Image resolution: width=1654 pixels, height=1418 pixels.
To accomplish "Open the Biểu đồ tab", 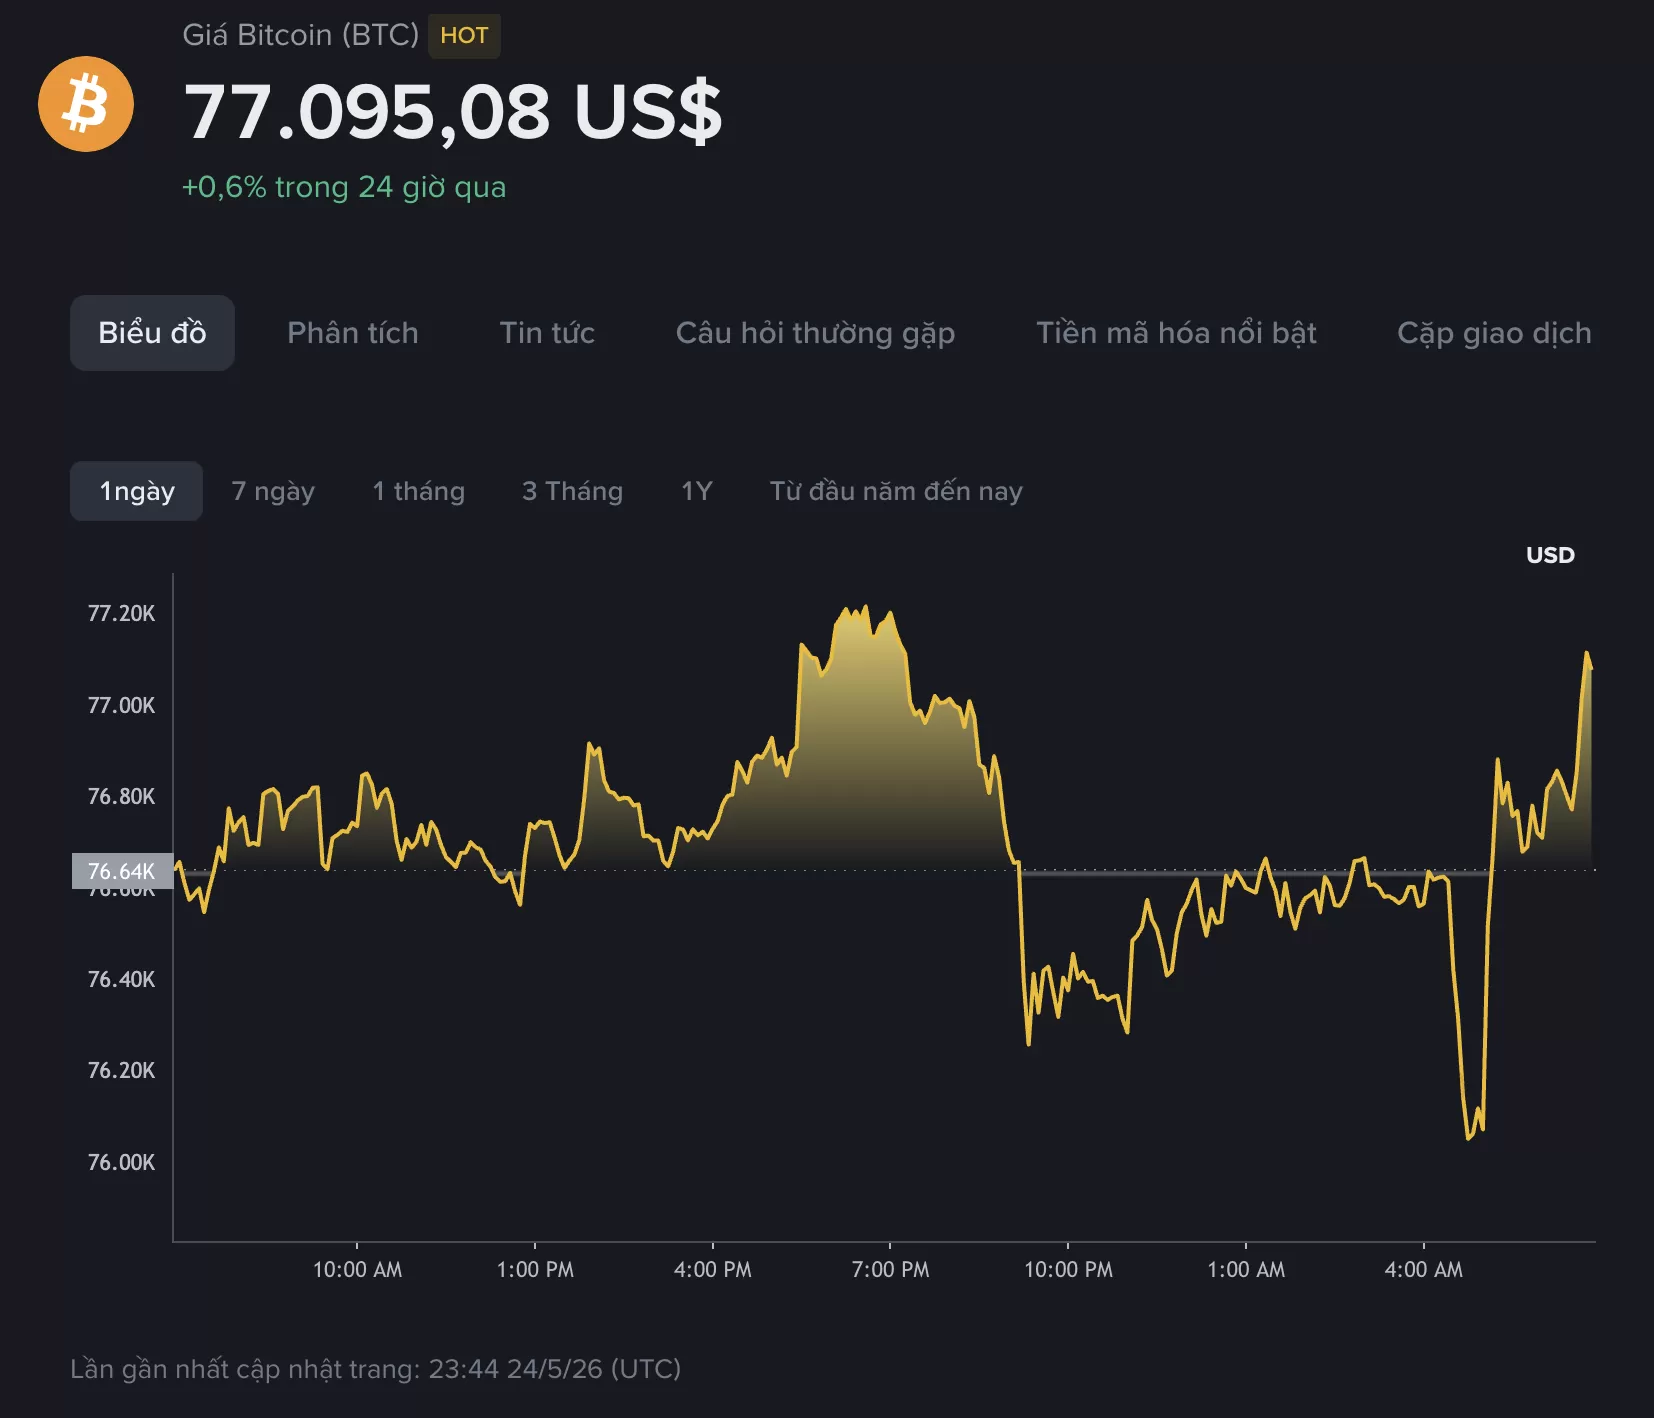I will coord(152,333).
